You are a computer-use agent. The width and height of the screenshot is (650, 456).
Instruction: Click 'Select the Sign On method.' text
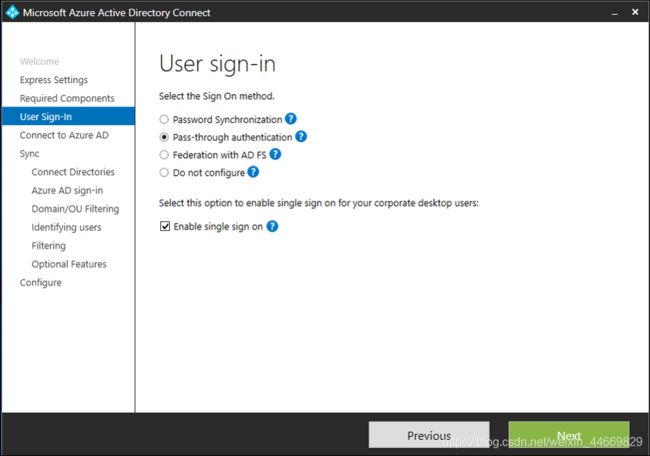tap(217, 96)
